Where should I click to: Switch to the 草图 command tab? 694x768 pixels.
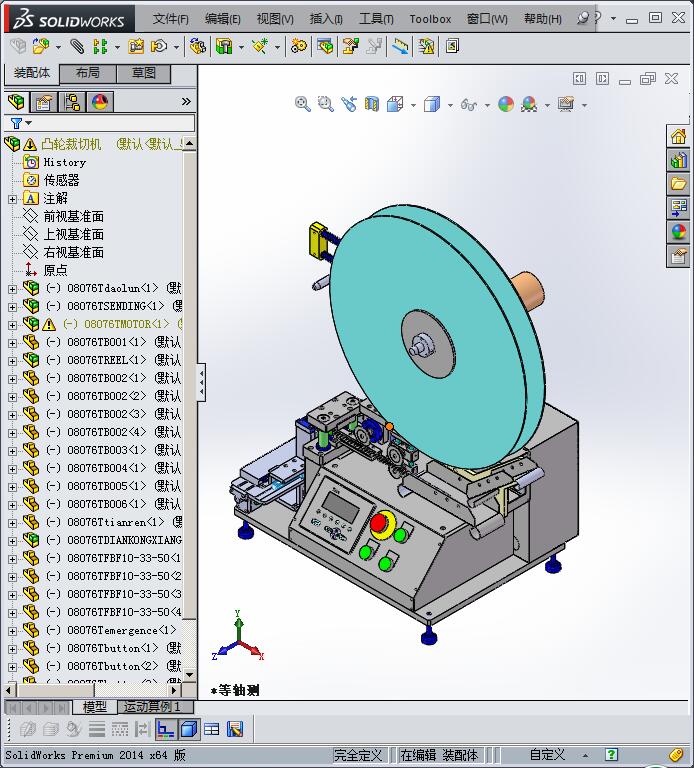144,73
